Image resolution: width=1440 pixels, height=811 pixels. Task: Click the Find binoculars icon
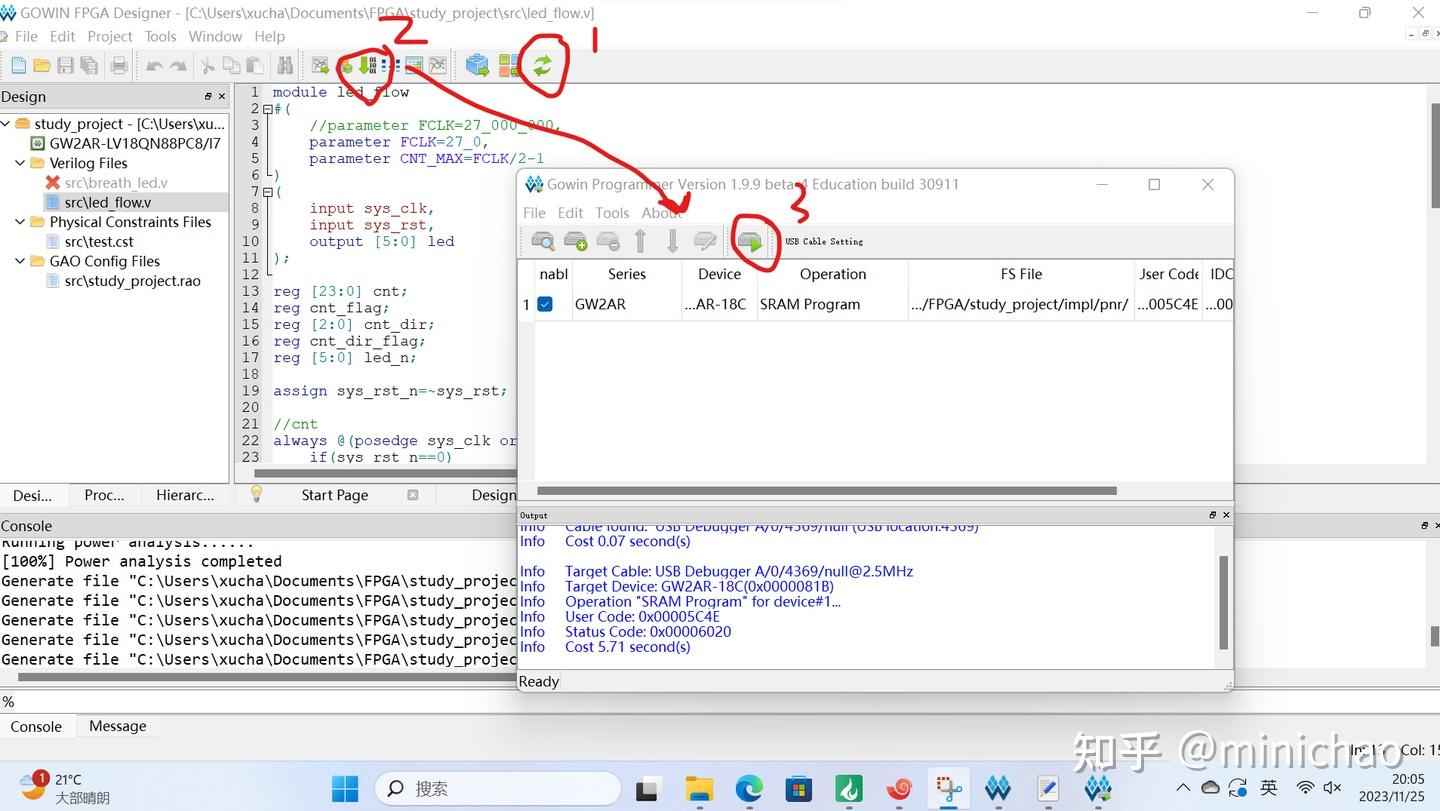(285, 66)
